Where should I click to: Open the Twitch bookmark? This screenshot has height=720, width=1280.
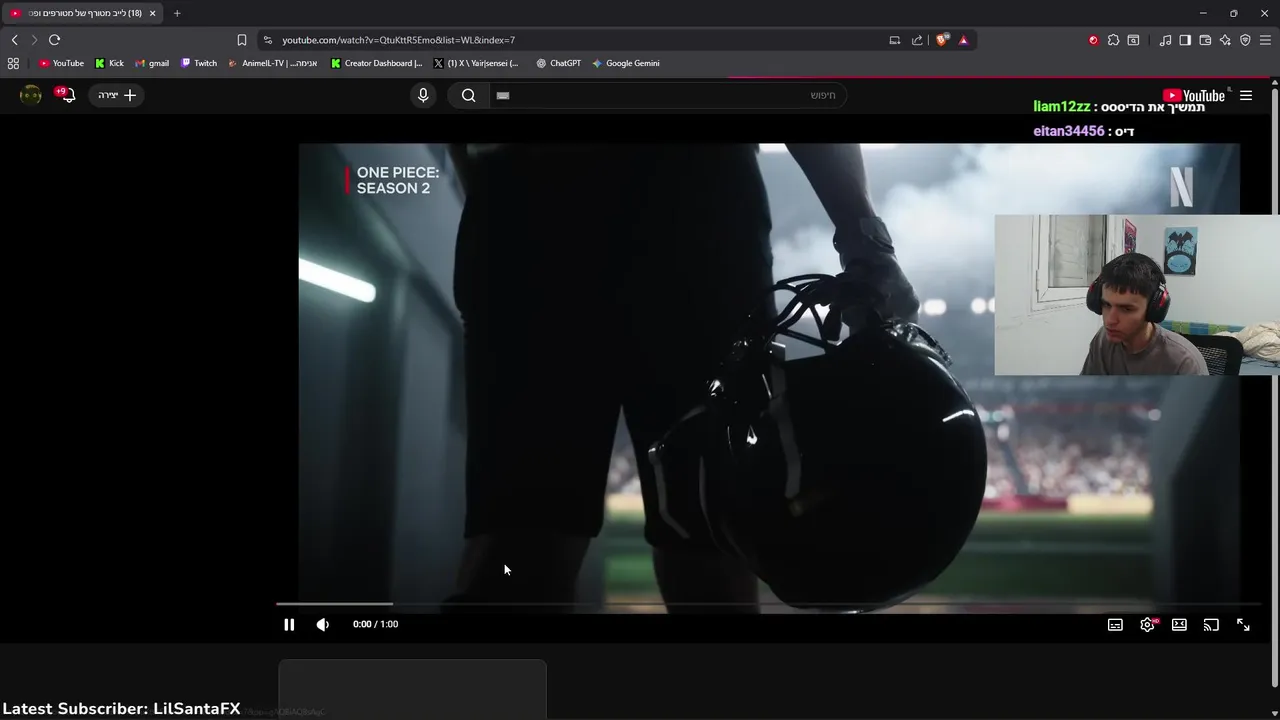[x=199, y=63]
